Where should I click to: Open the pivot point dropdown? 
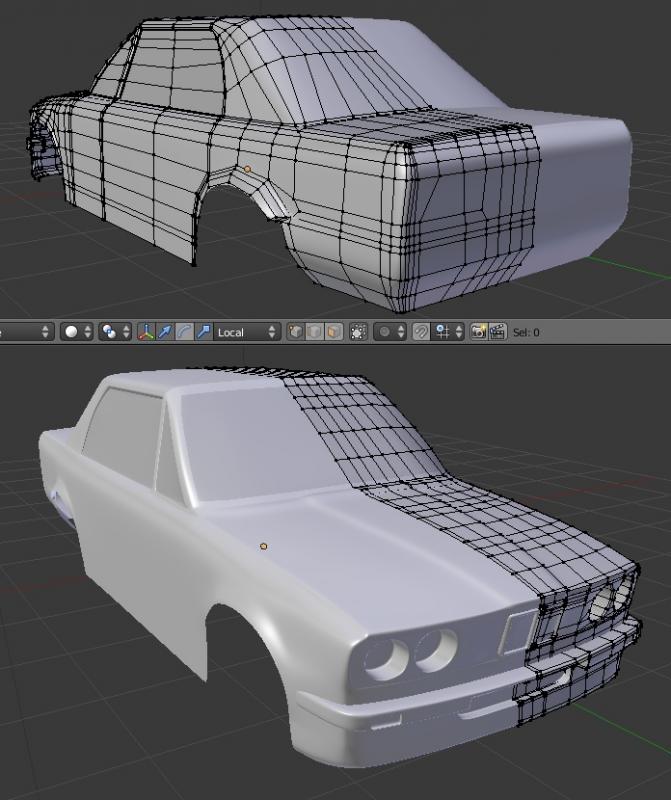coord(115,332)
